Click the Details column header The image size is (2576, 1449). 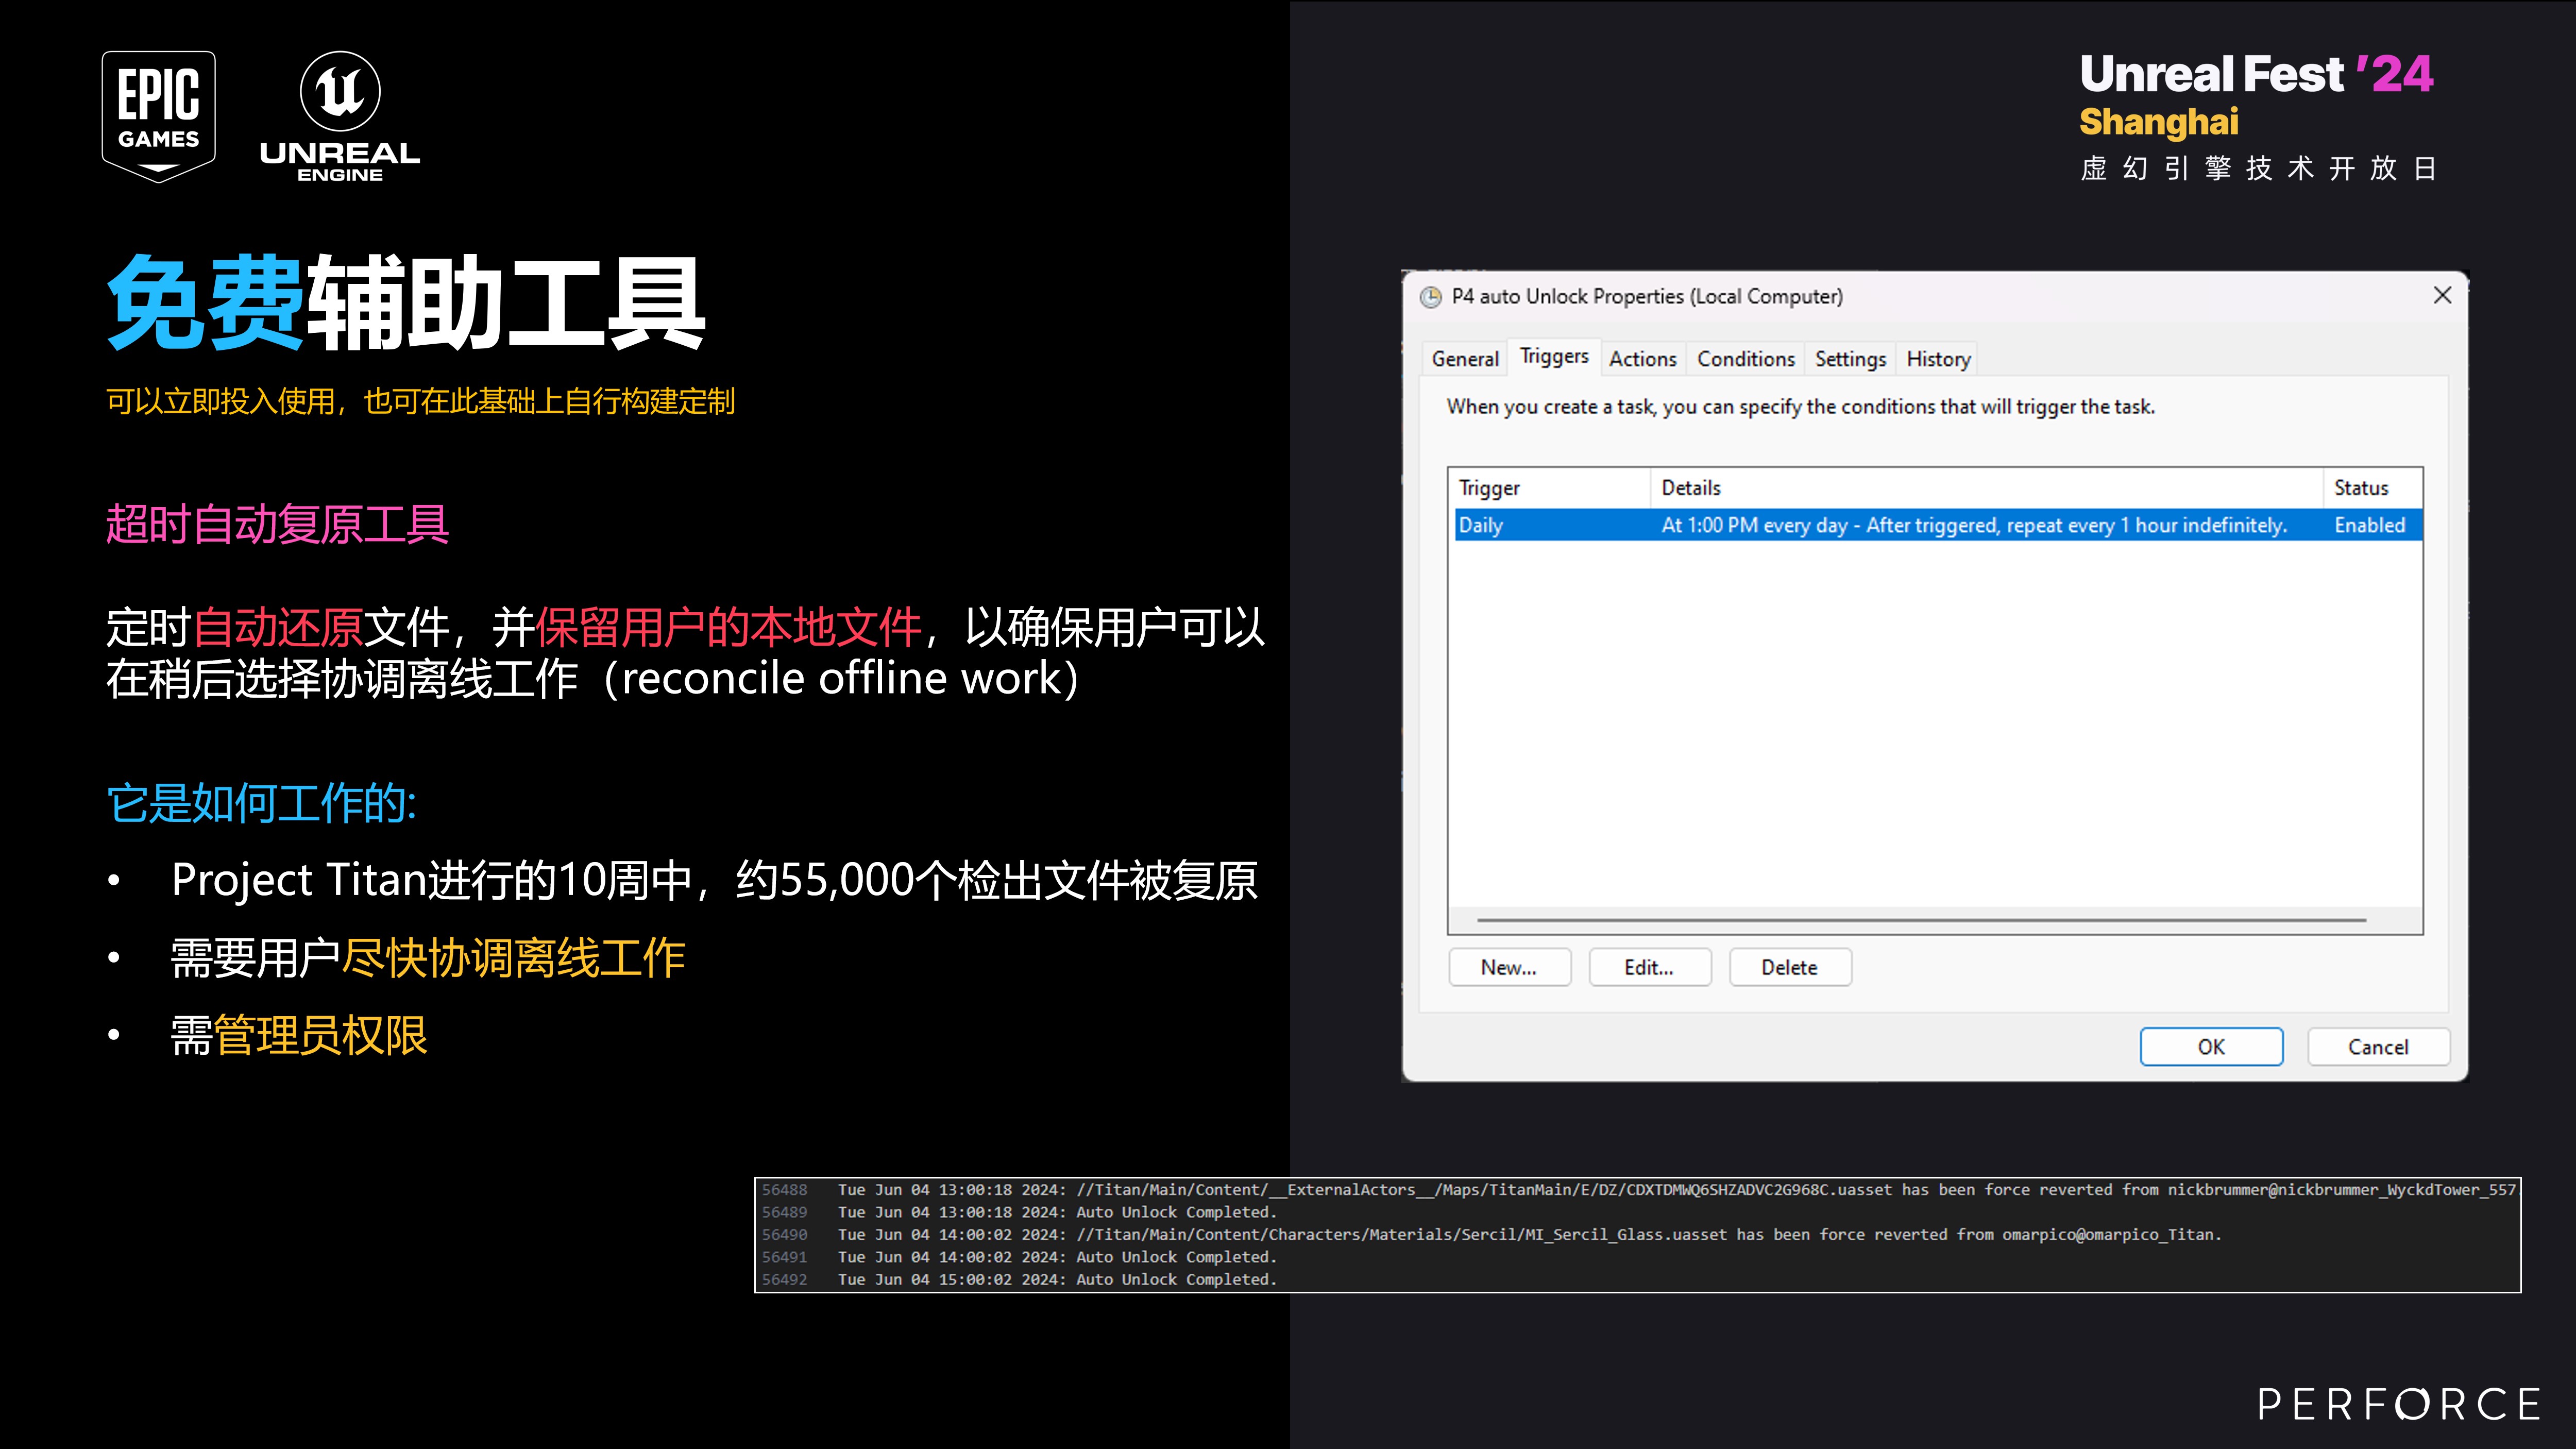pyautogui.click(x=1986, y=488)
